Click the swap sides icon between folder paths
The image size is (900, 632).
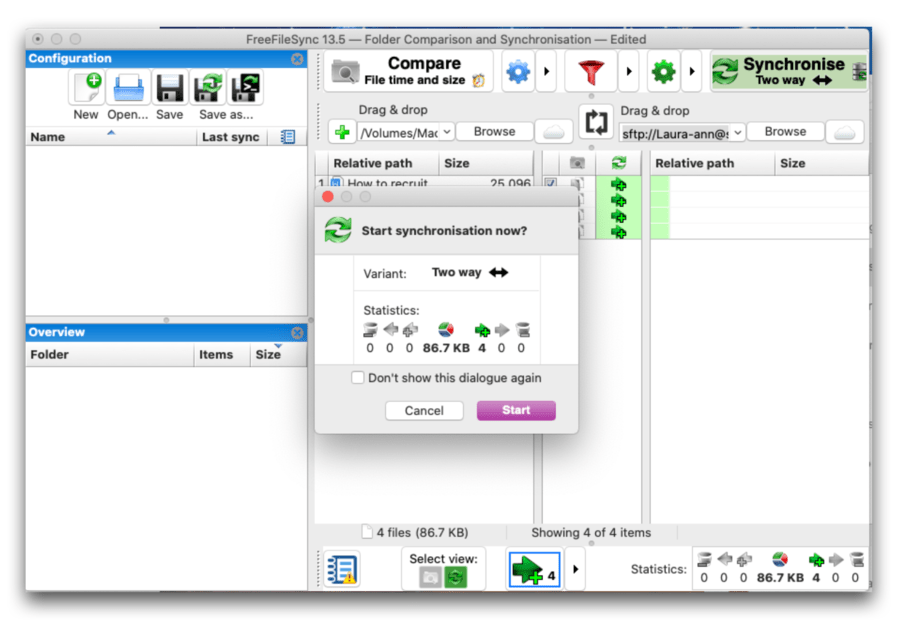point(596,122)
